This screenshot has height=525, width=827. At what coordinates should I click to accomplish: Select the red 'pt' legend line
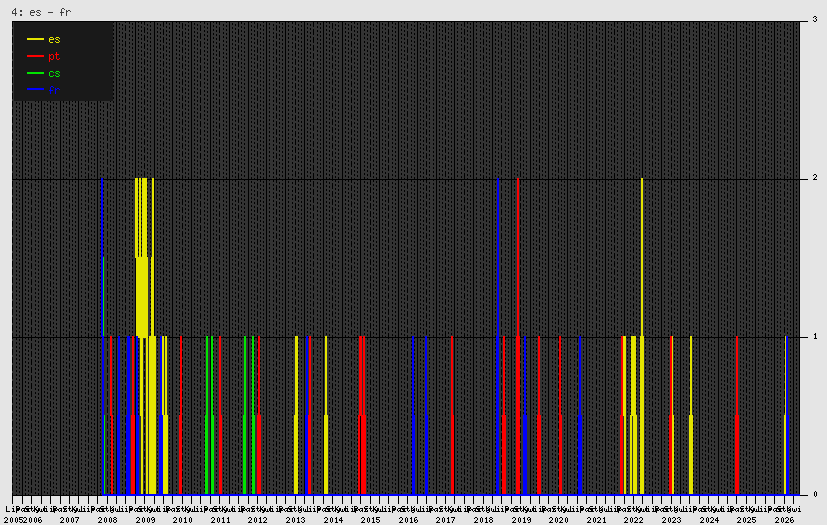pos(35,56)
